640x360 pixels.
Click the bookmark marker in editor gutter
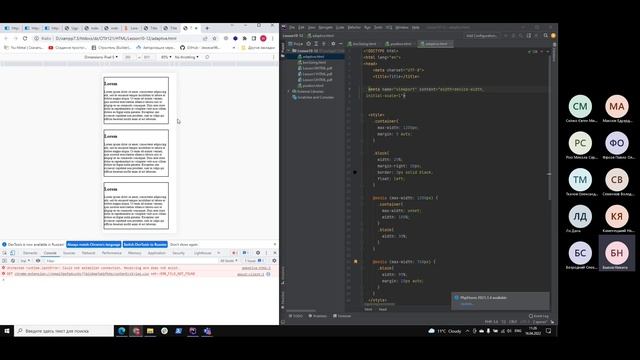356,262
